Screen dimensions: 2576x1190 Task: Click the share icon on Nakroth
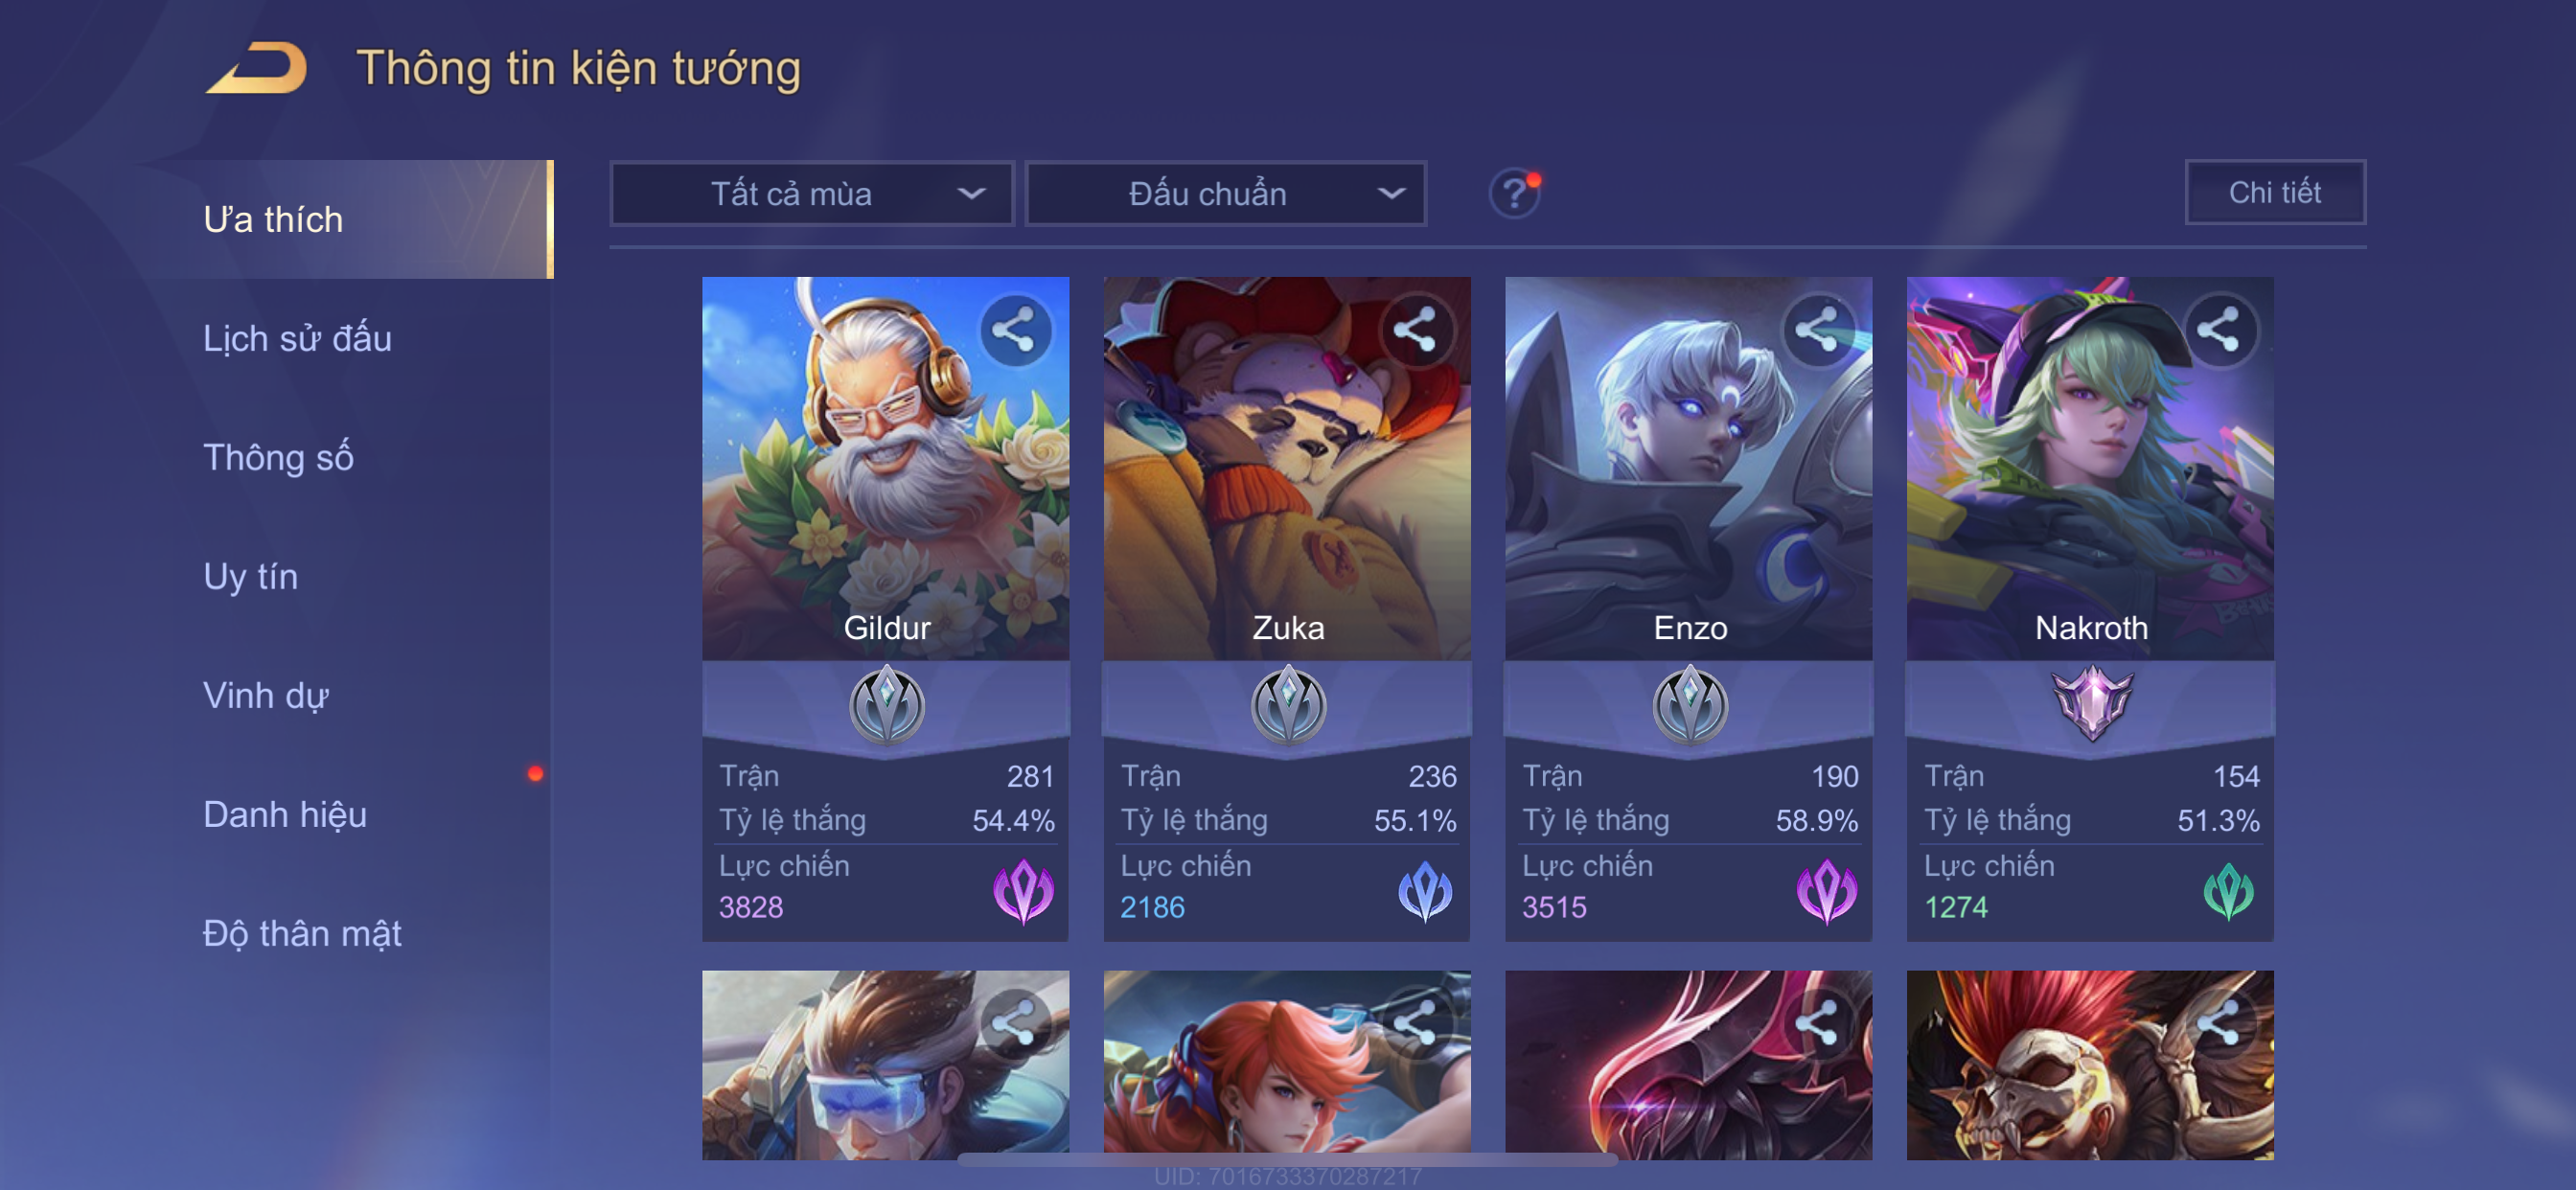click(2219, 330)
